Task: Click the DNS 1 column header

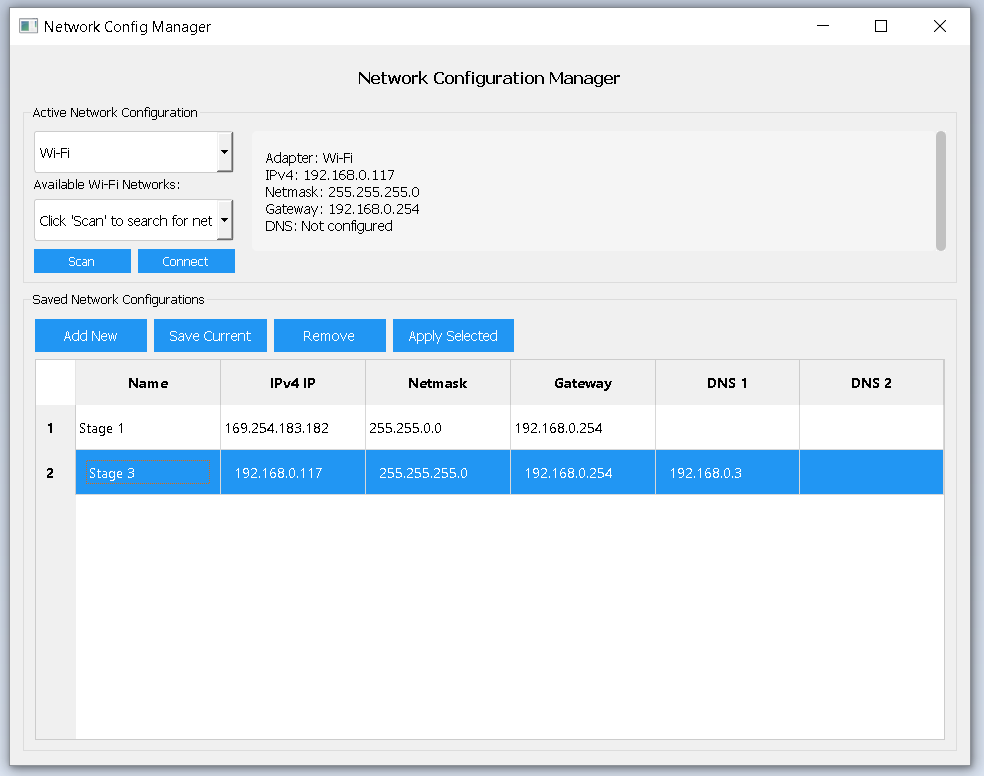Action: pyautogui.click(x=727, y=383)
